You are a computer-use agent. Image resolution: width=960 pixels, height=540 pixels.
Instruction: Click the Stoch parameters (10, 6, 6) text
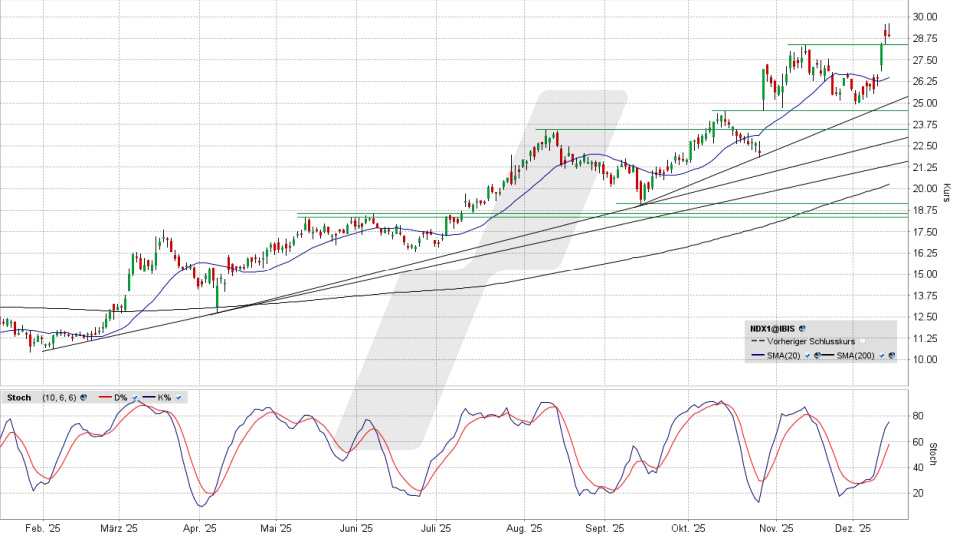(x=59, y=398)
